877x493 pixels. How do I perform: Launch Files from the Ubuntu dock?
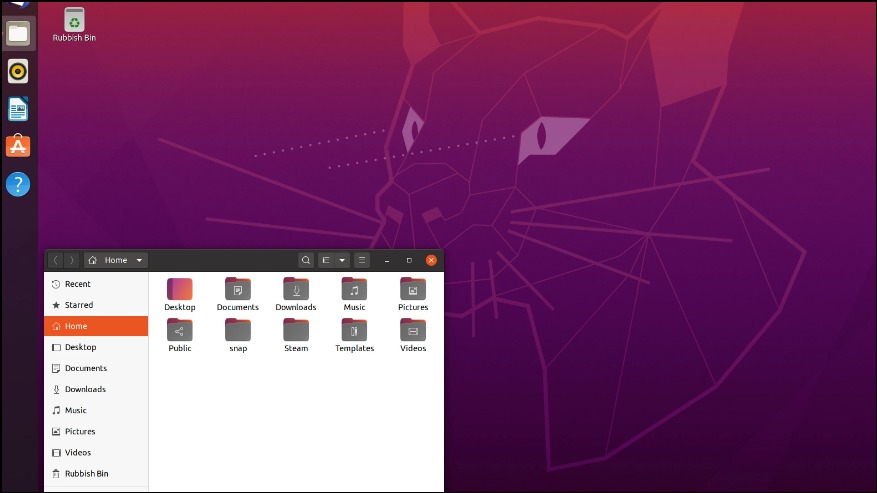coord(18,34)
